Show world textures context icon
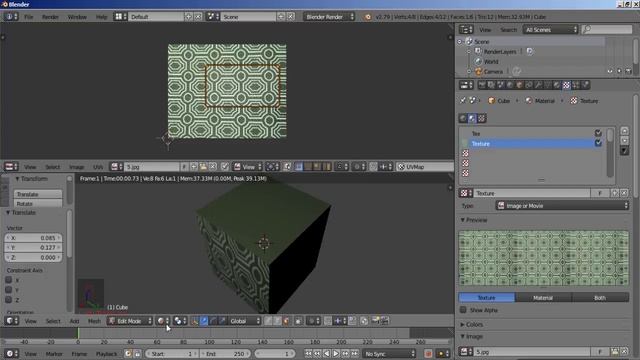The height and width of the screenshot is (360, 640). (x=463, y=118)
